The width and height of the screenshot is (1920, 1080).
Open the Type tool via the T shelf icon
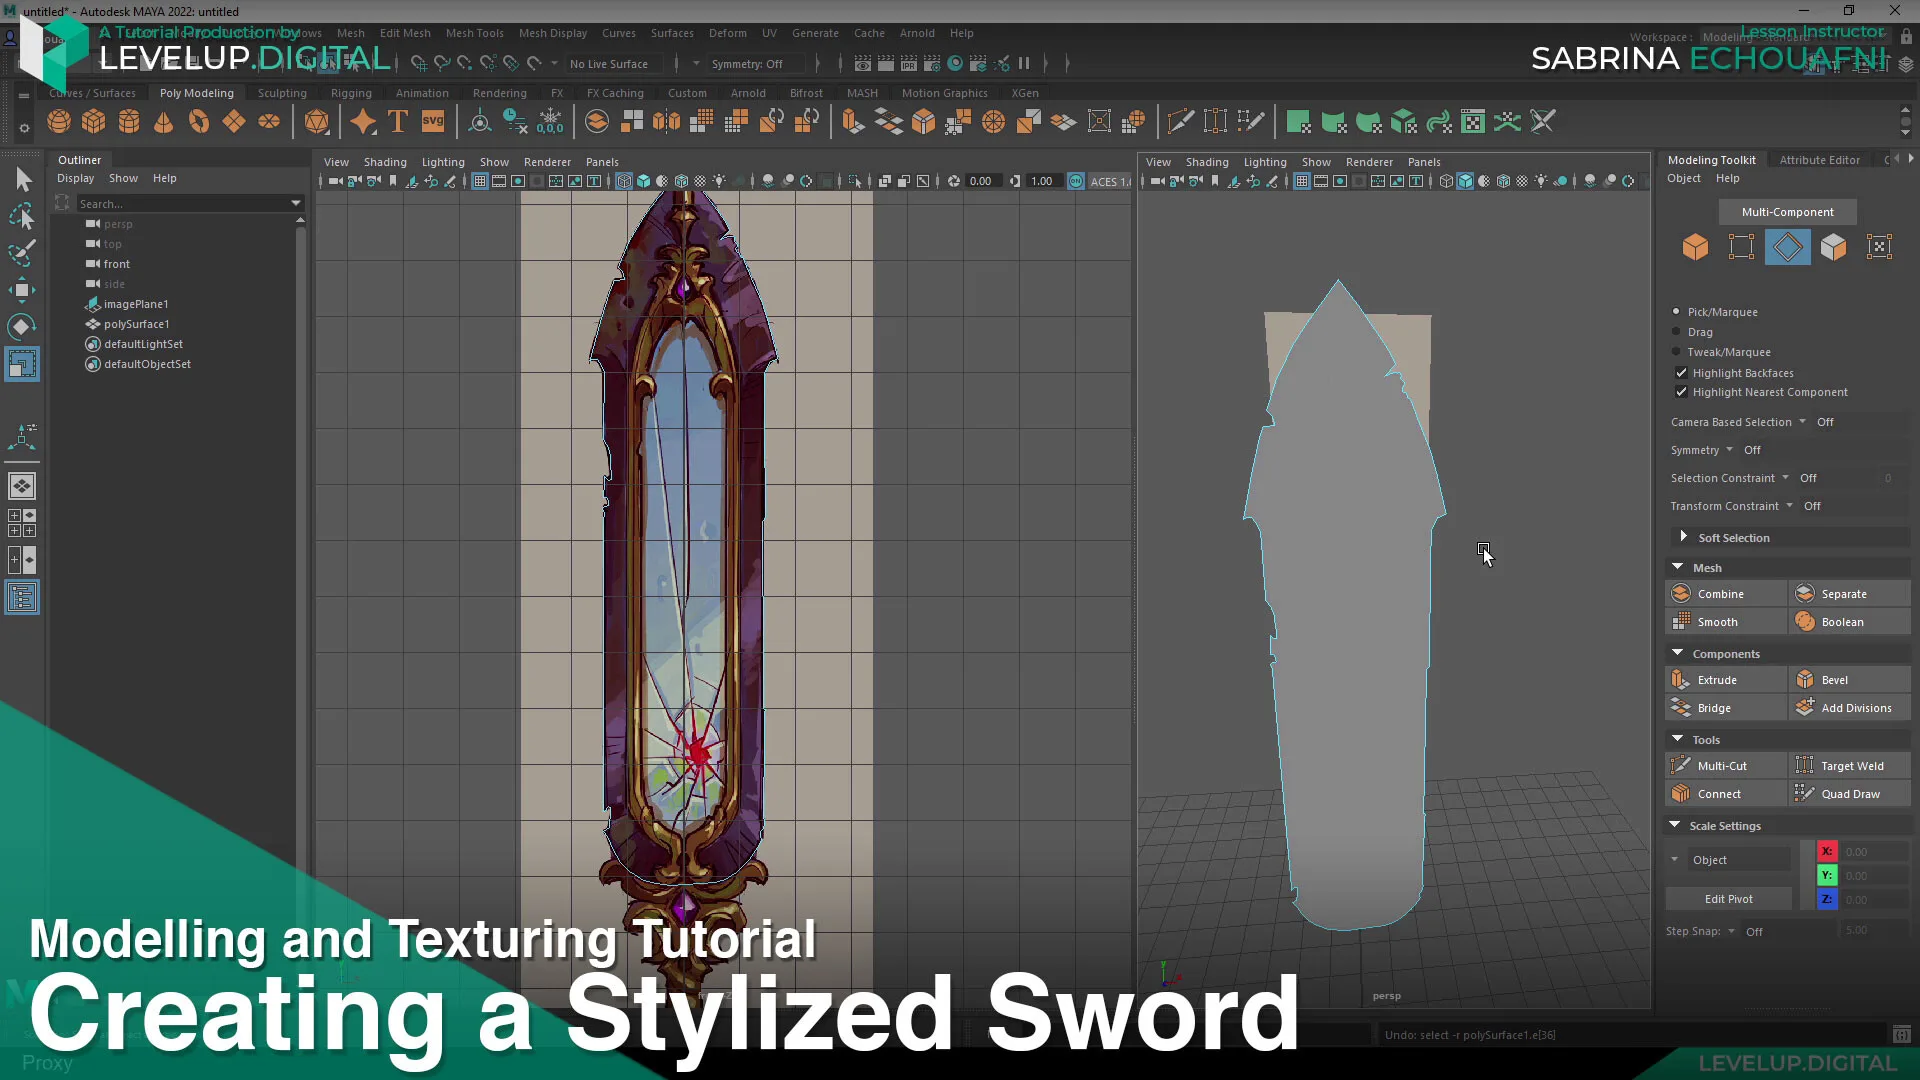click(x=397, y=121)
